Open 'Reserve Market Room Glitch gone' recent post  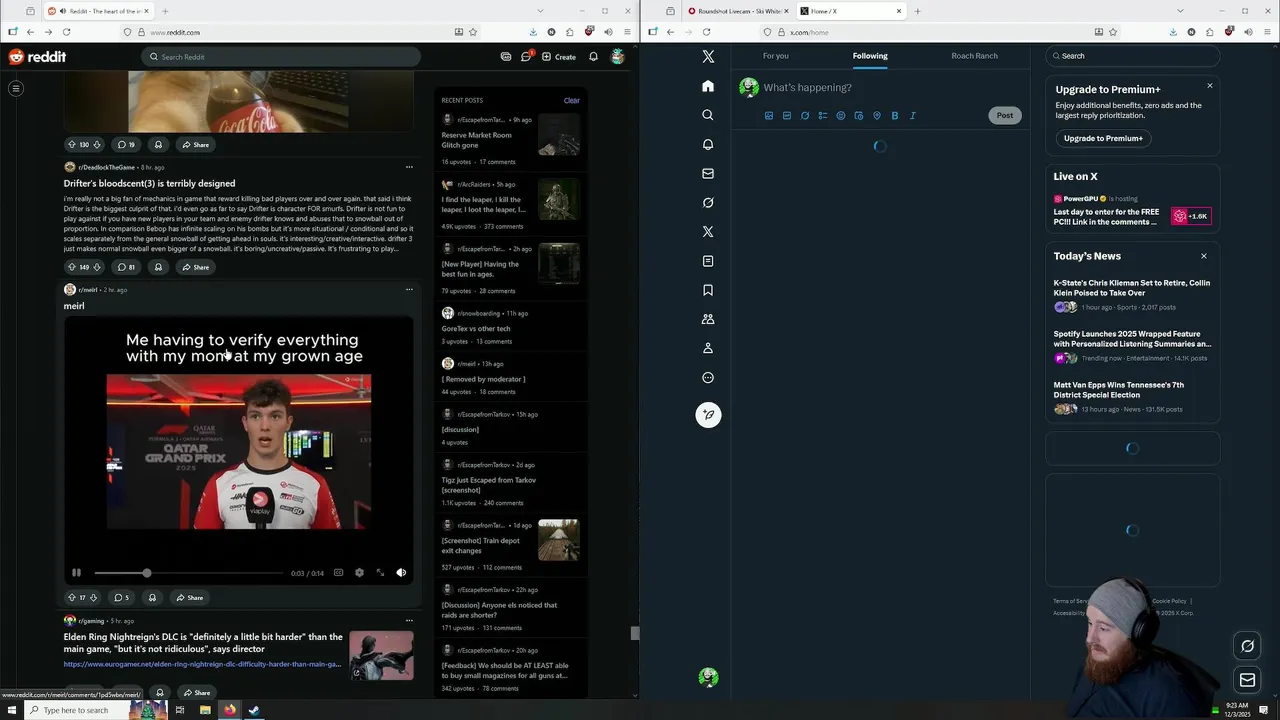(x=476, y=140)
